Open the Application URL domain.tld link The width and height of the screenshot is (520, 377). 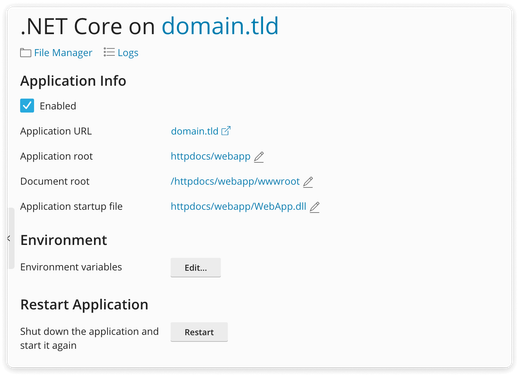194,131
